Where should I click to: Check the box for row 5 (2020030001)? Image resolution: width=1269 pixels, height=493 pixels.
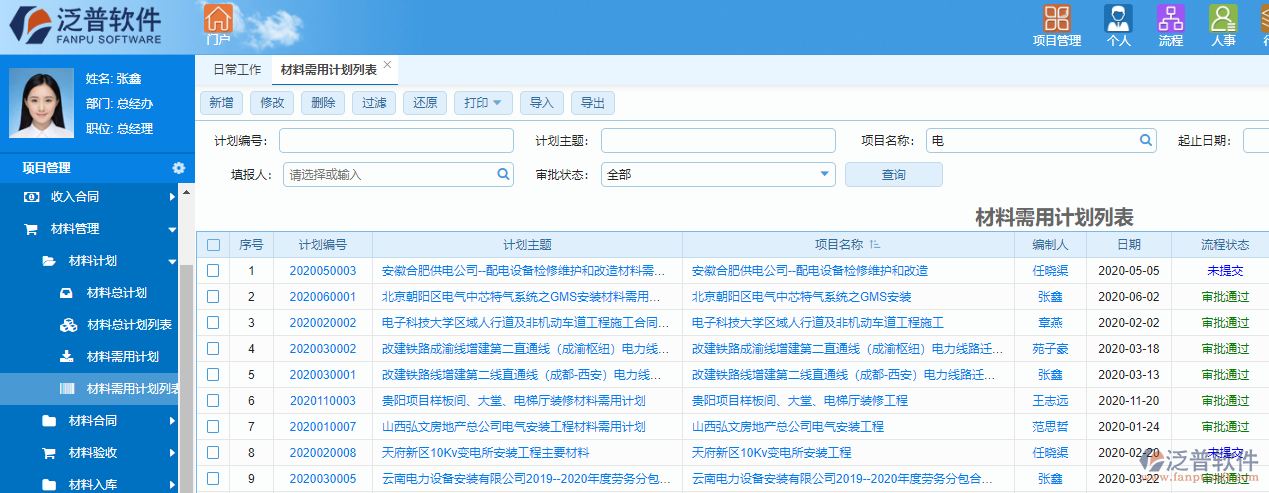(x=213, y=375)
